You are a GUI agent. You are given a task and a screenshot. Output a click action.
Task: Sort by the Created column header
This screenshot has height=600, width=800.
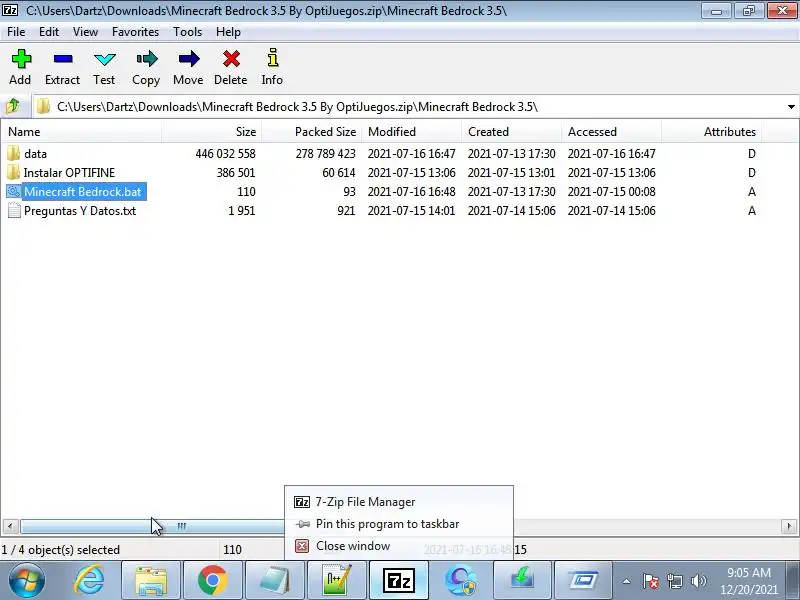(511, 132)
